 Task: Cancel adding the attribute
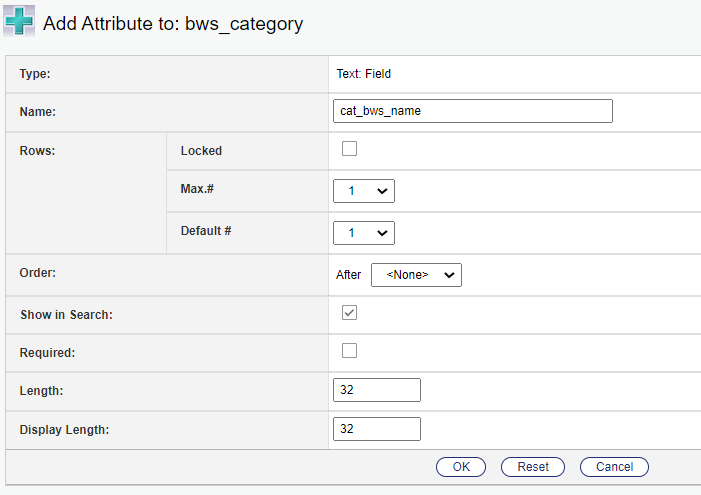[x=614, y=467]
